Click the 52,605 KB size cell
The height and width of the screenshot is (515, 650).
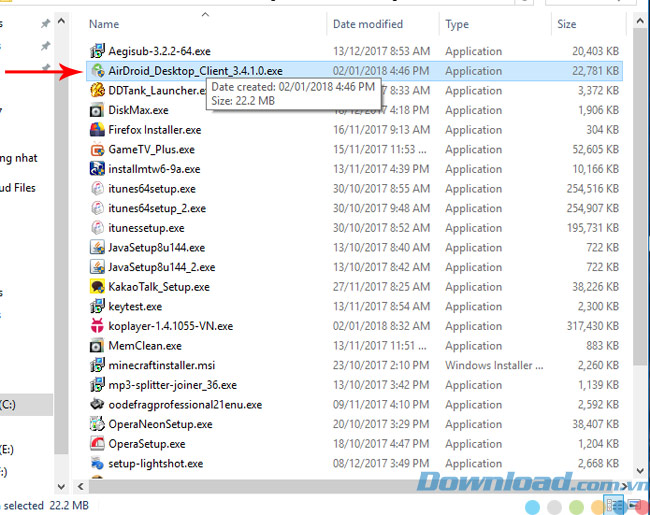[x=595, y=149]
